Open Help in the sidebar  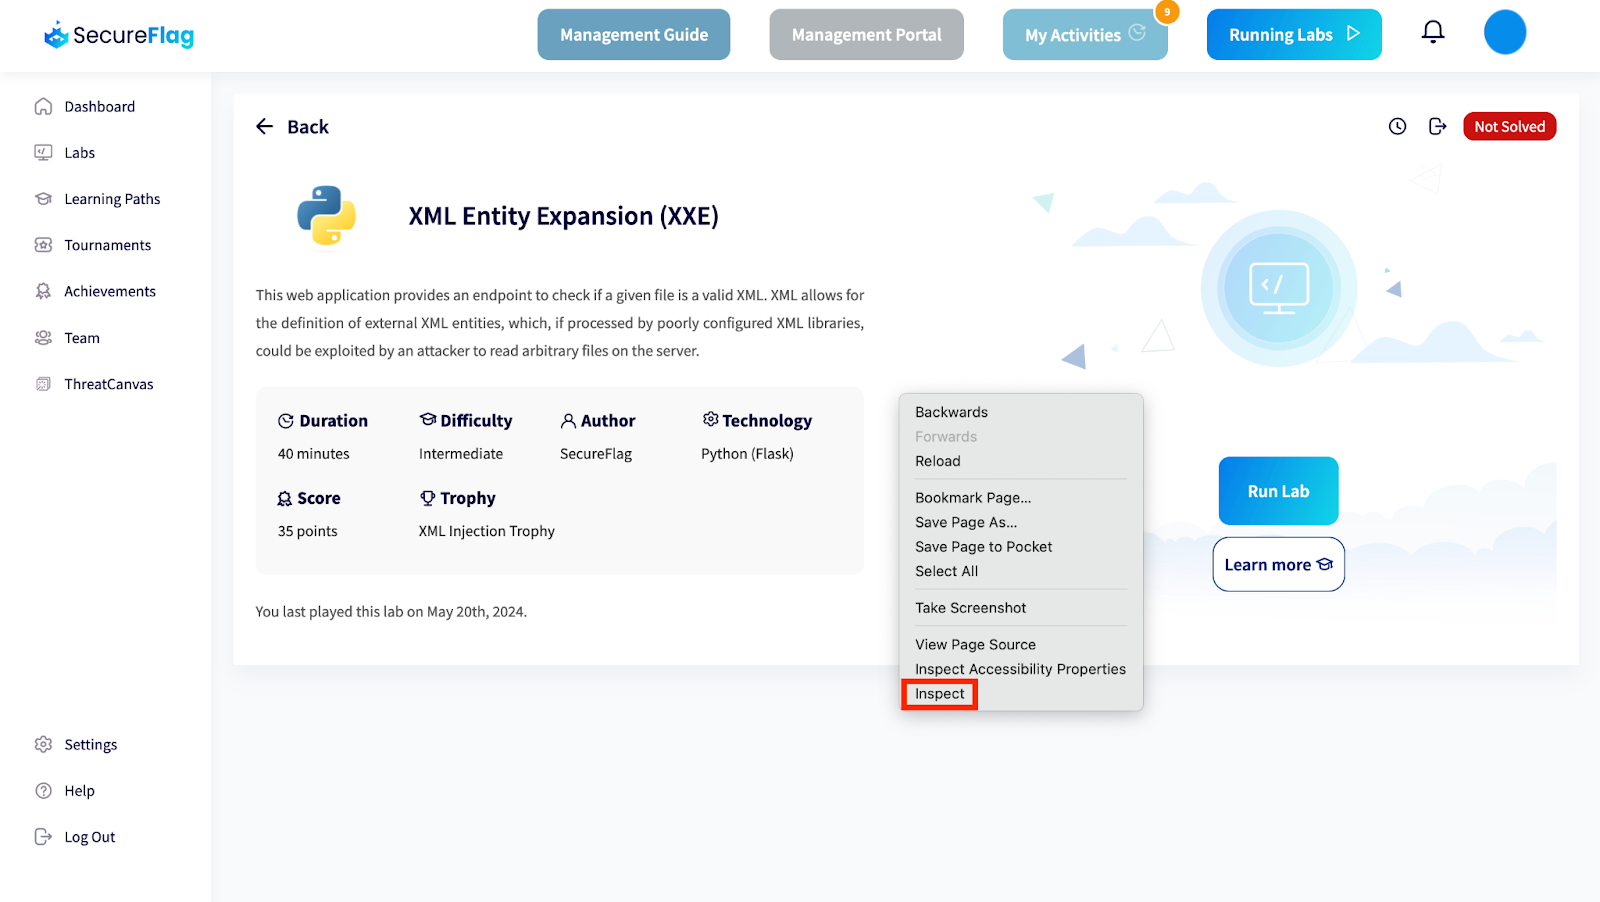(x=79, y=791)
